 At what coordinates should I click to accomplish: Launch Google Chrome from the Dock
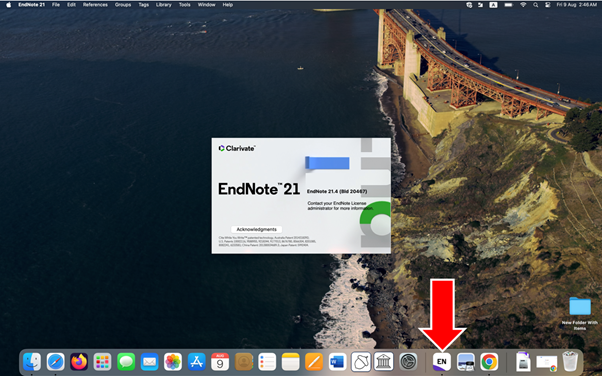(x=489, y=362)
